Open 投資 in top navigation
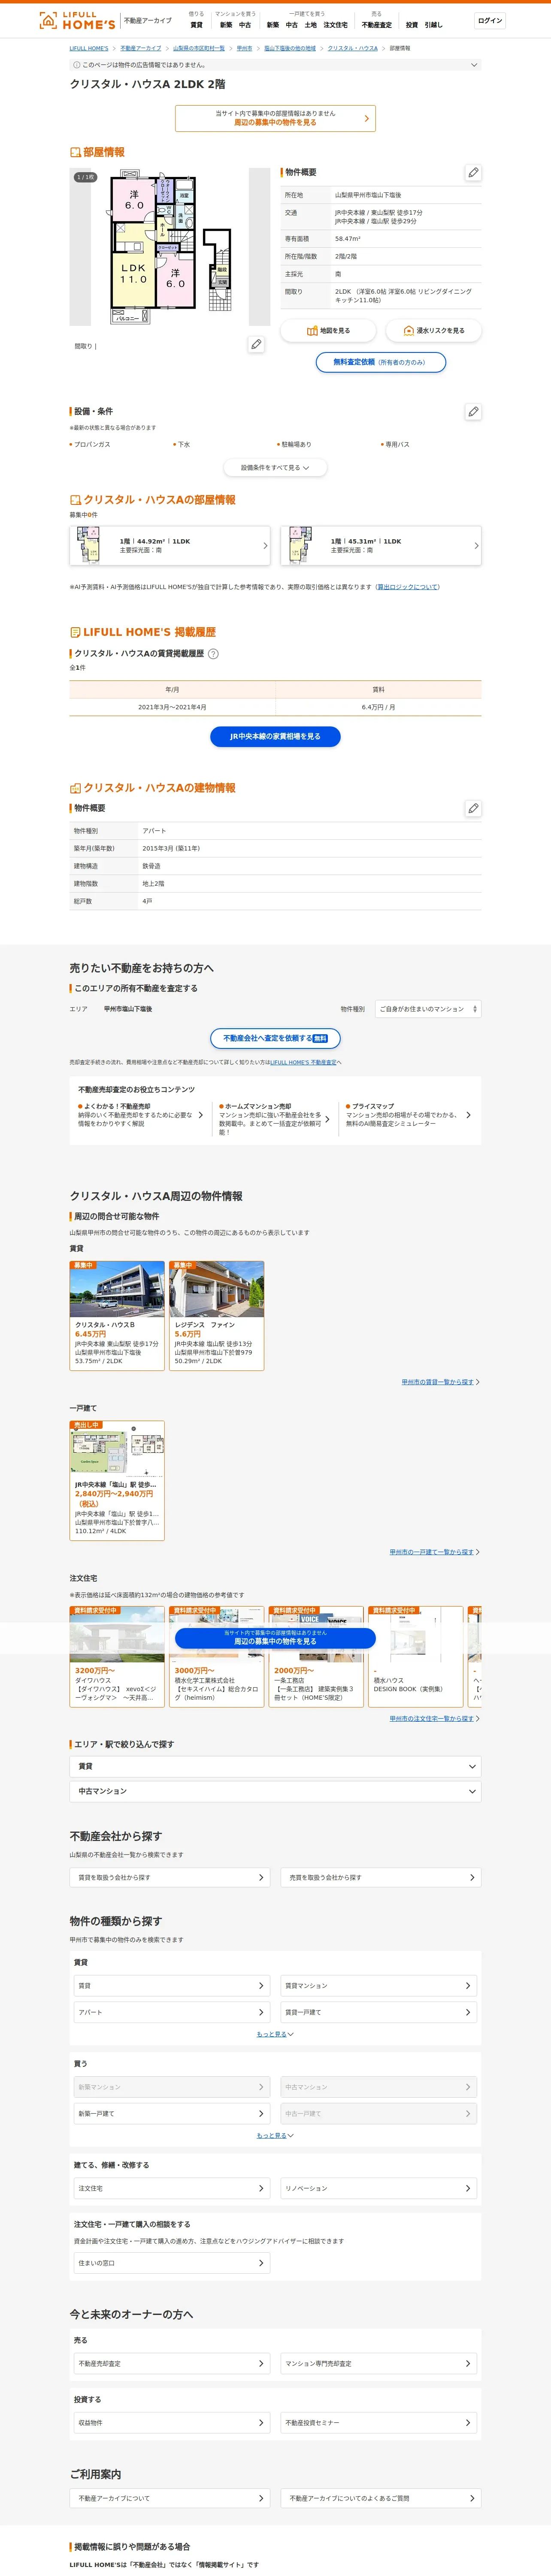Viewport: 551px width, 2576px height. point(412,25)
